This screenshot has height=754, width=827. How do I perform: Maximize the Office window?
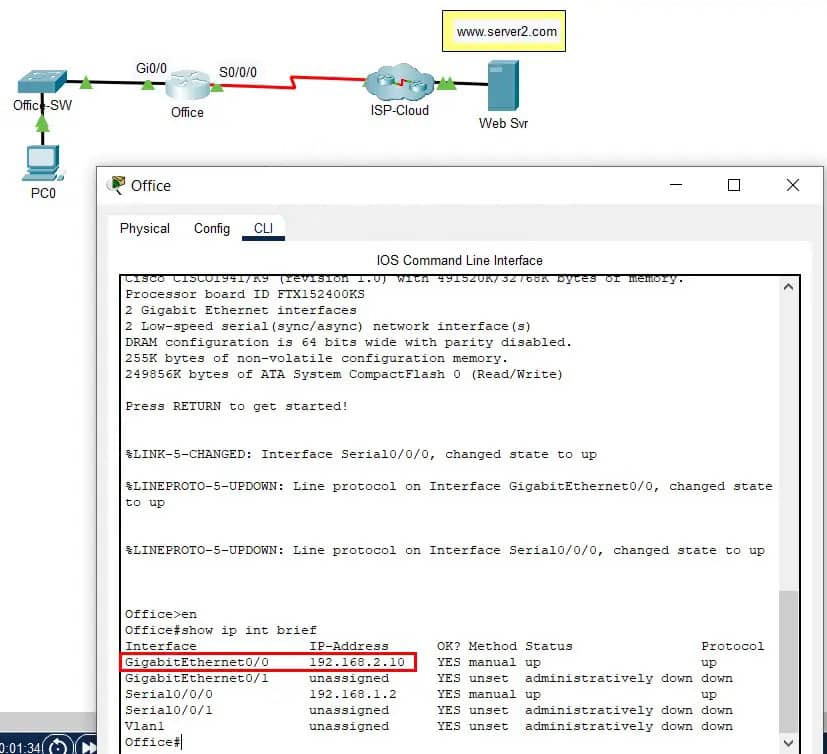pos(734,185)
